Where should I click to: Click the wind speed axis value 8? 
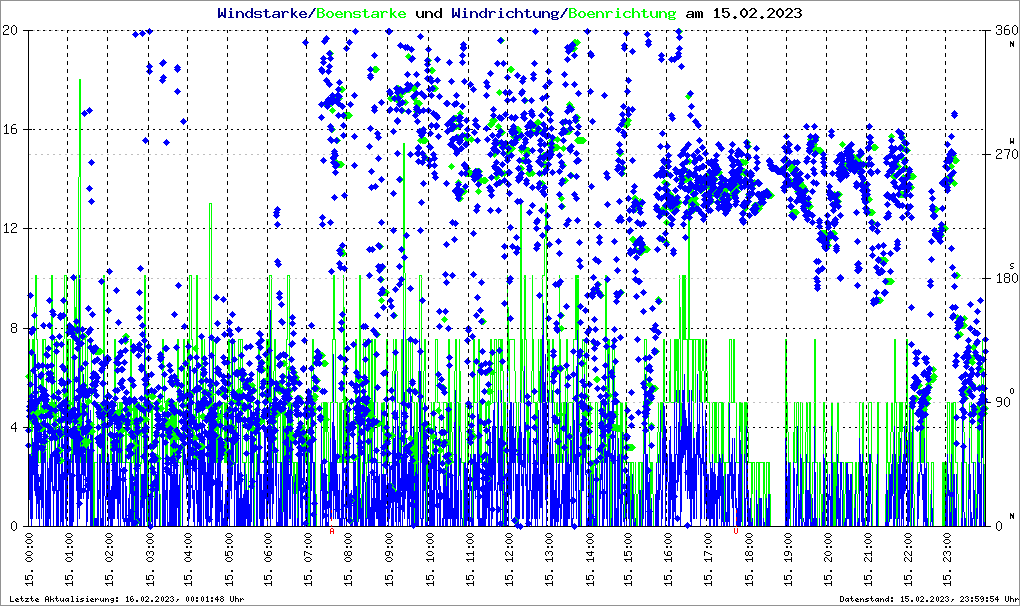pyautogui.click(x=14, y=328)
